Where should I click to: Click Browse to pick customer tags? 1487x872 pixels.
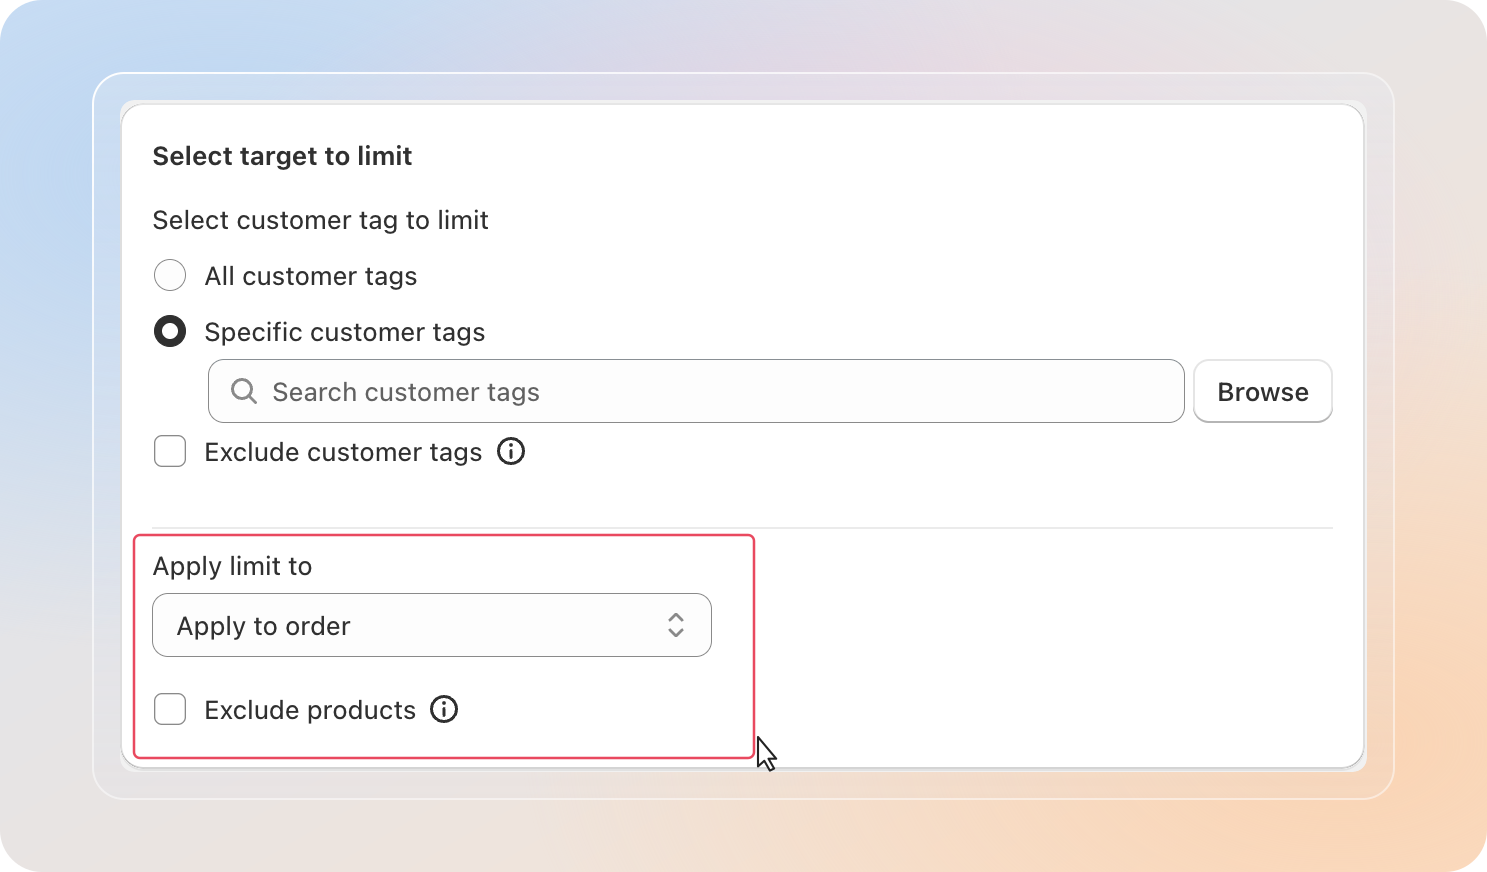1263,391
